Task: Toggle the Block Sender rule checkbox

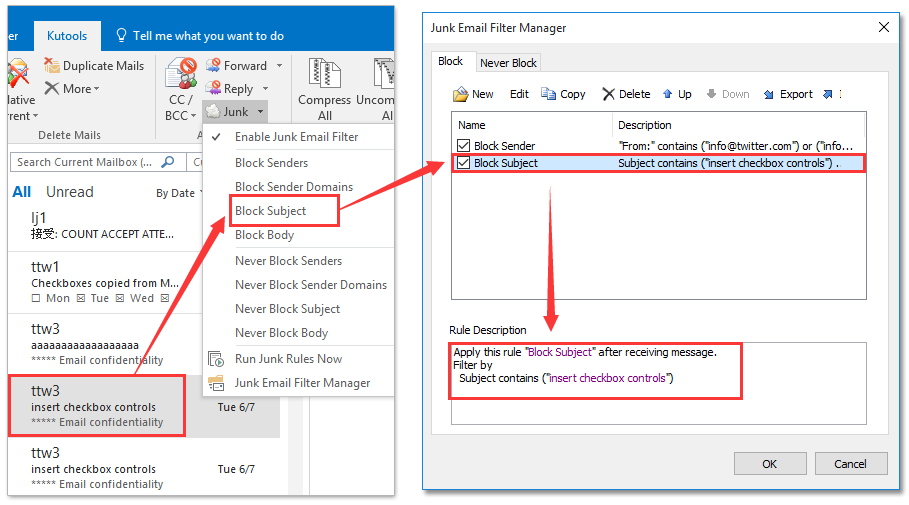Action: coord(463,146)
